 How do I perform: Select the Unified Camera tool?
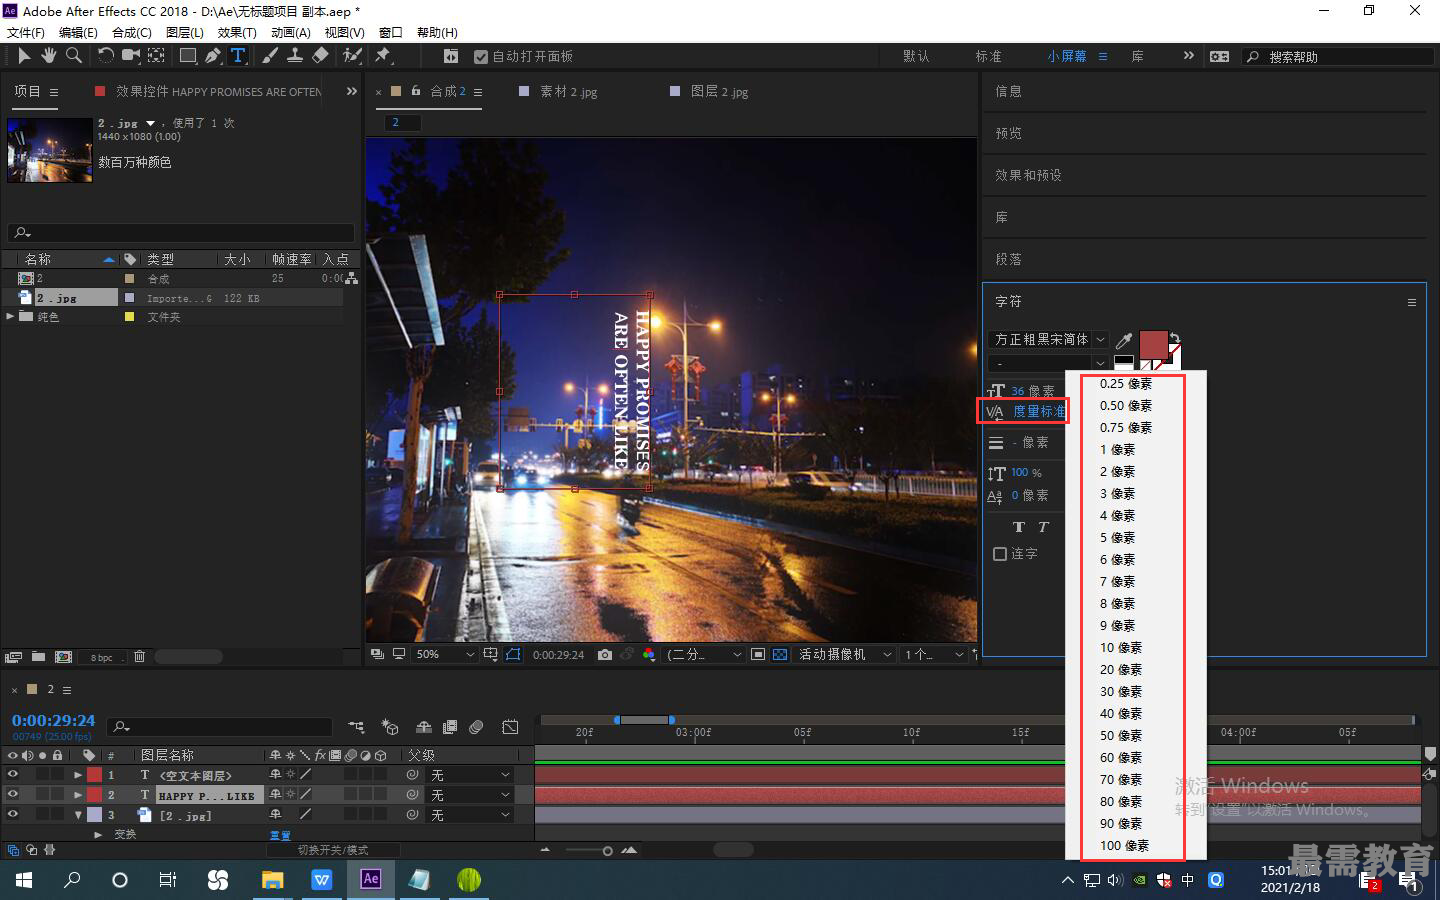click(131, 56)
